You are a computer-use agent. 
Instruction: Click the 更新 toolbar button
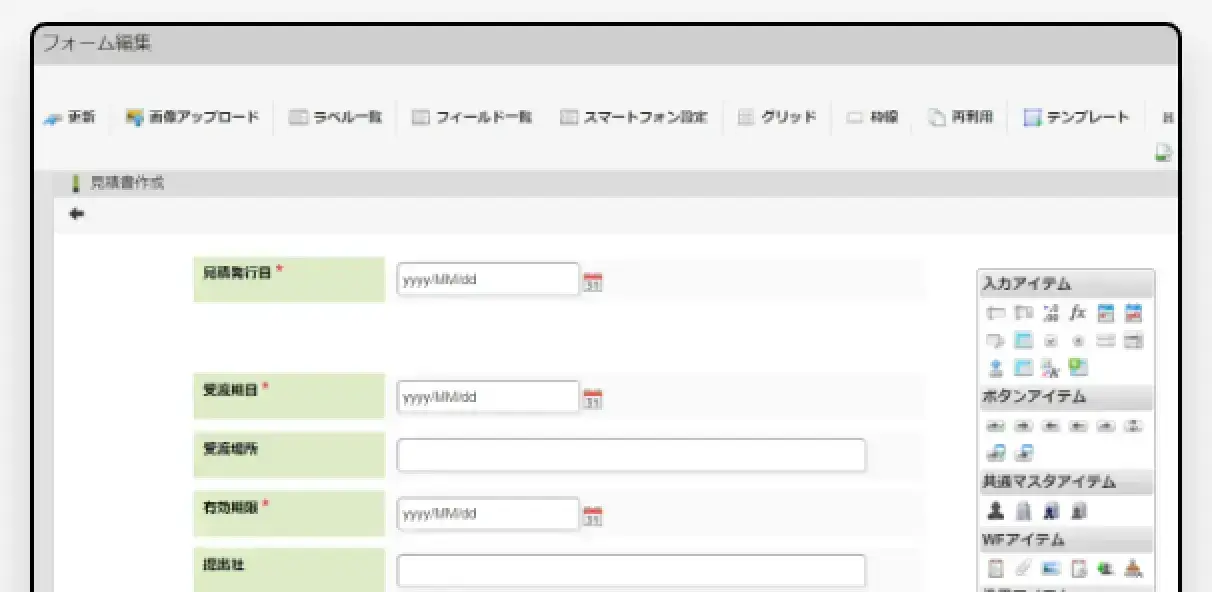[x=69, y=117]
